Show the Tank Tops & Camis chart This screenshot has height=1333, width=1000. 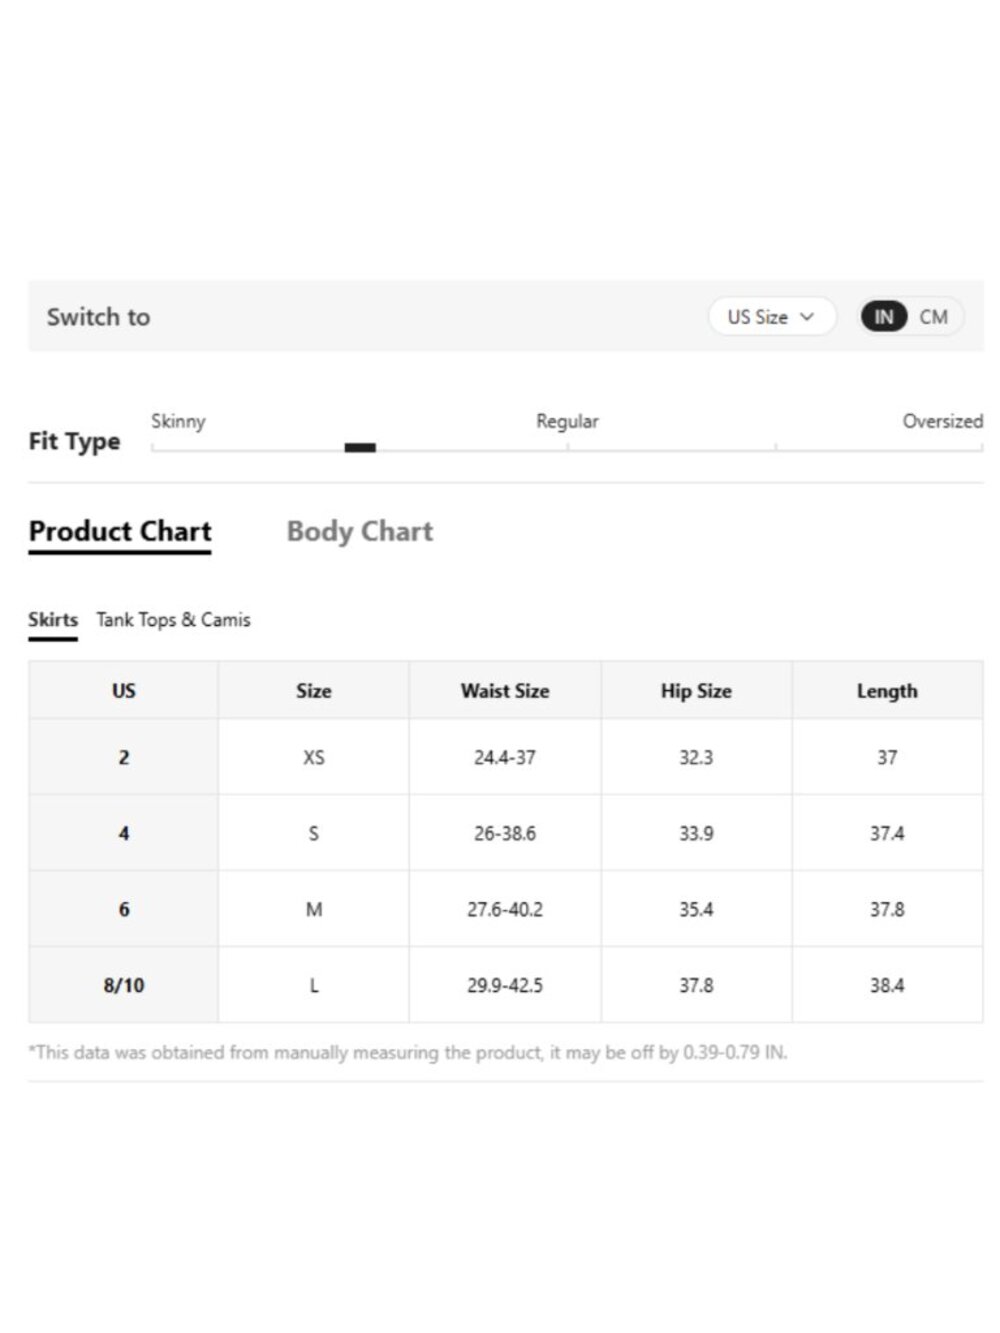tap(173, 620)
